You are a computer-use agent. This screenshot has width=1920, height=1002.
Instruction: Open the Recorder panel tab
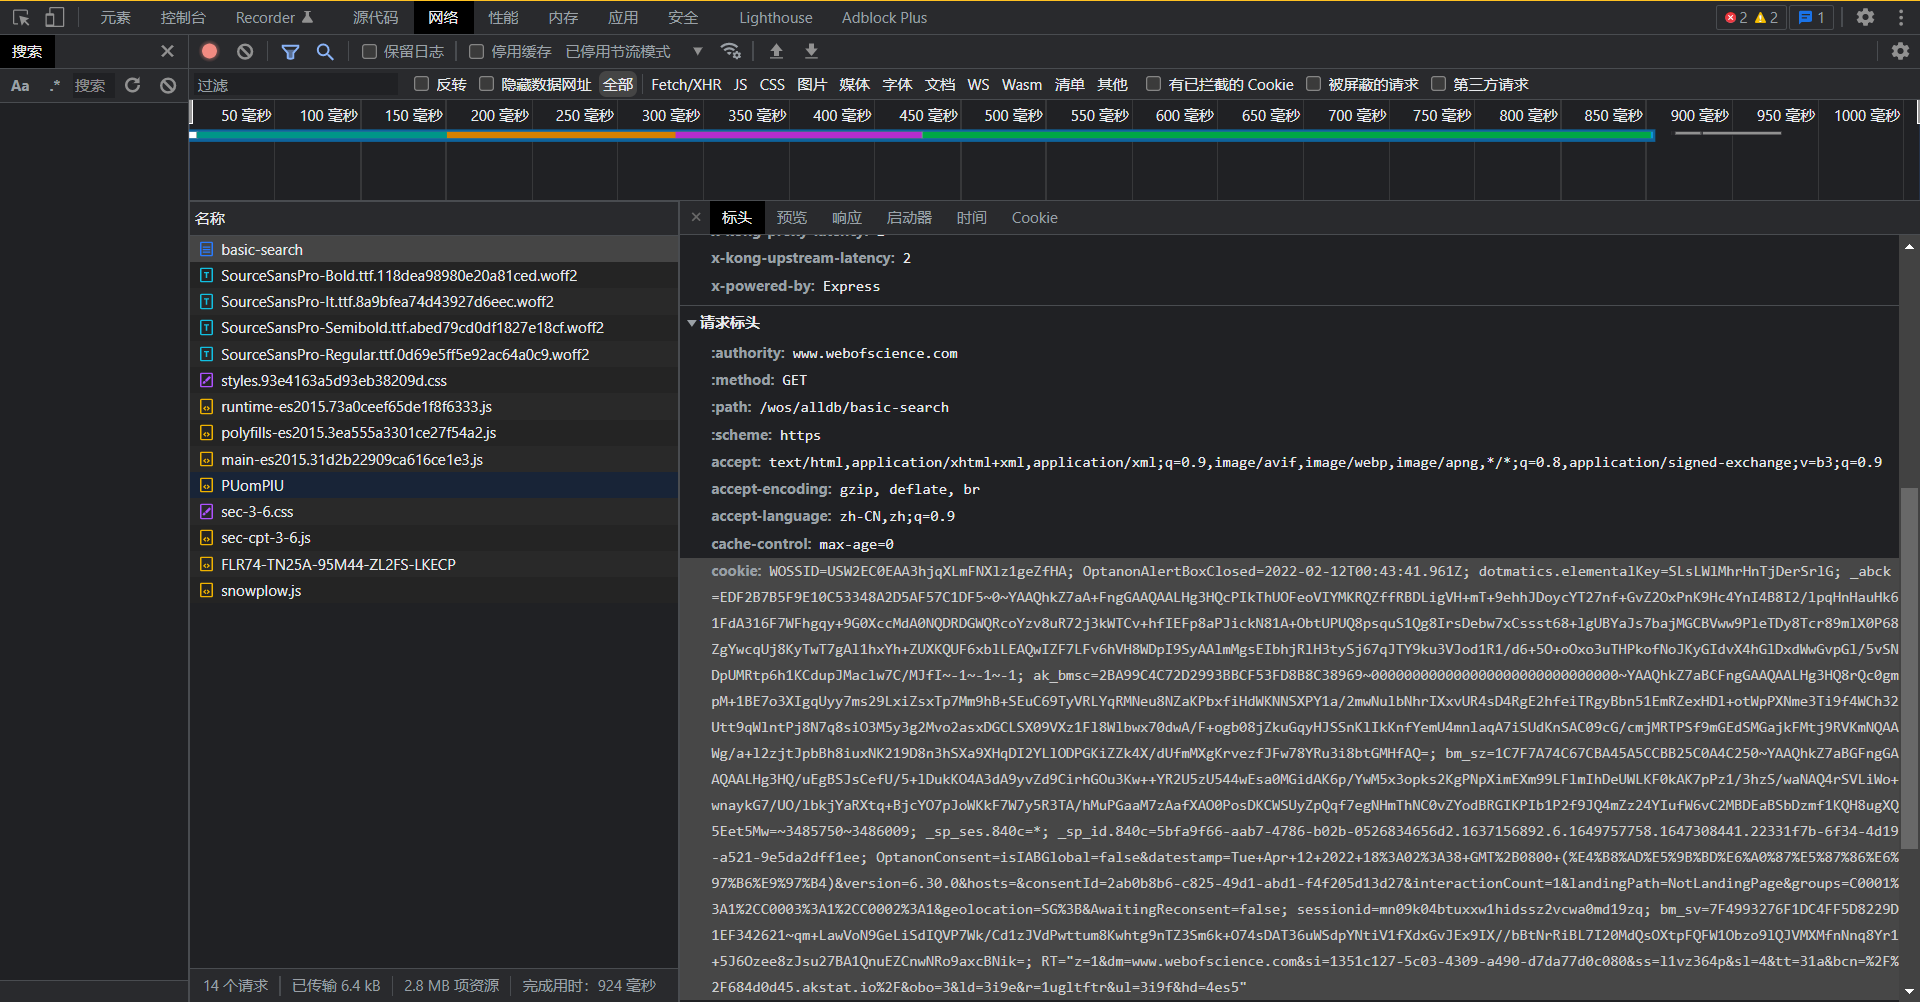point(274,17)
